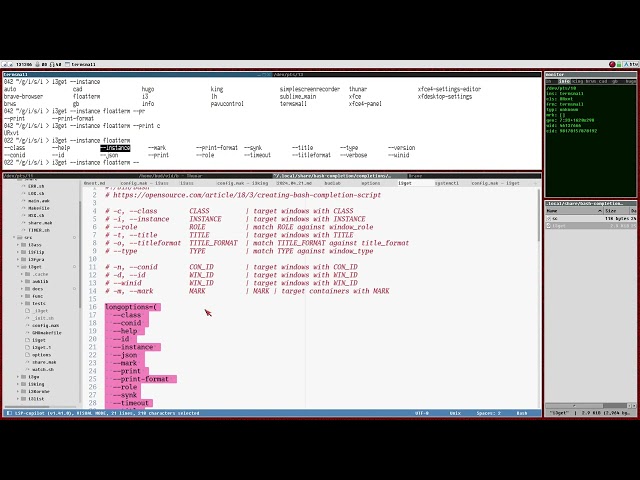Image resolution: width=640 pixels, height=480 pixels.
Task: Click xfce4-settings-editor in terminal output
Action: (449, 89)
